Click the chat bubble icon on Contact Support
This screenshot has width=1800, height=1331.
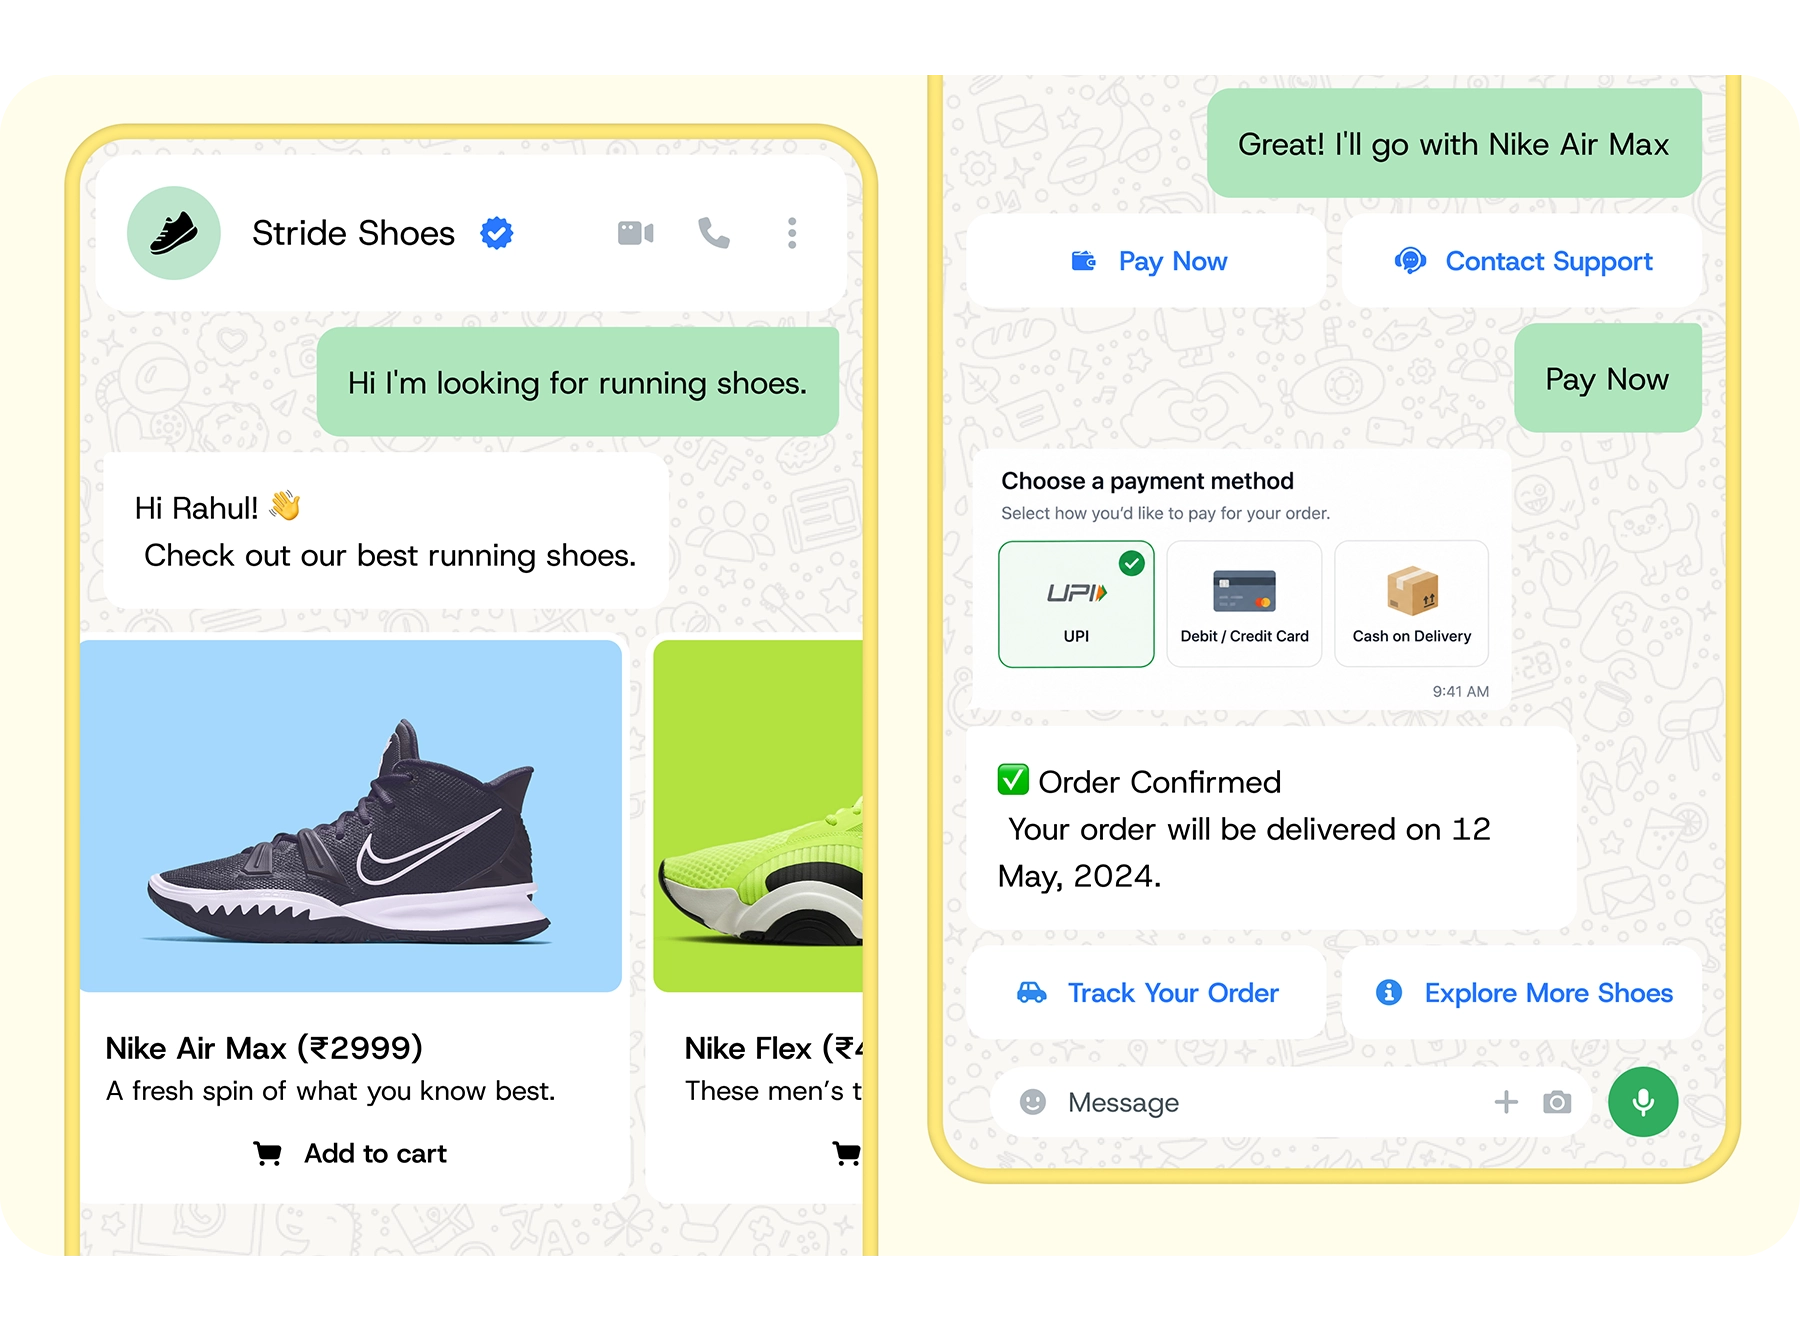pyautogui.click(x=1410, y=261)
